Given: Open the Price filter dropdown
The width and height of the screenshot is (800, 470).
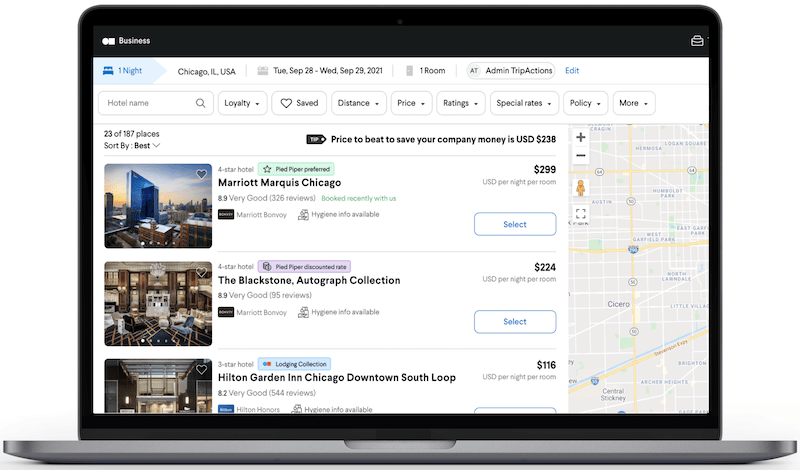Looking at the screenshot, I should pyautogui.click(x=411, y=103).
